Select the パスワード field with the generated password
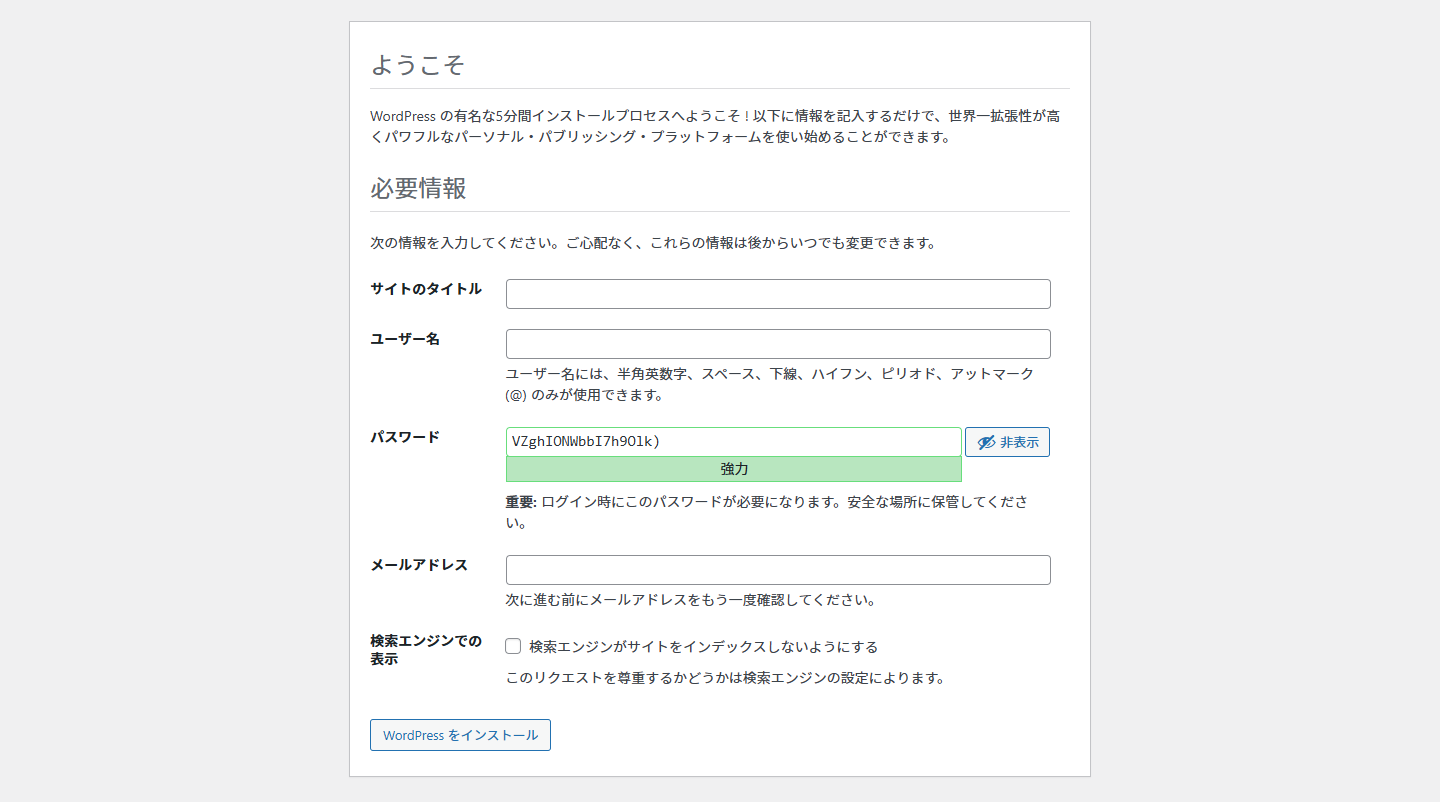 [x=734, y=442]
